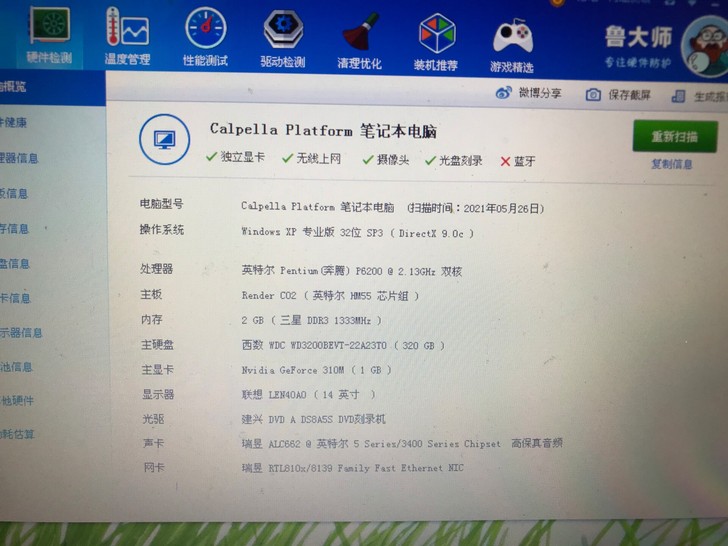Open 硬件检测 hardware detection icon
This screenshot has height=546, width=728.
click(50, 26)
